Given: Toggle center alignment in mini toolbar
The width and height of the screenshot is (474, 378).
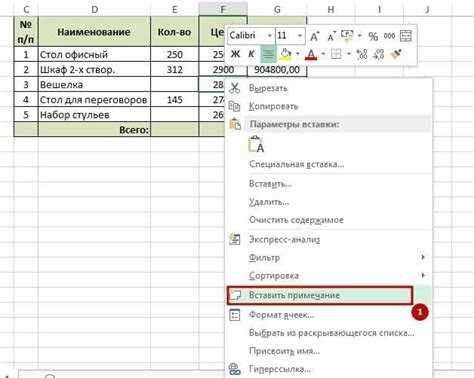Looking at the screenshot, I should click(268, 54).
